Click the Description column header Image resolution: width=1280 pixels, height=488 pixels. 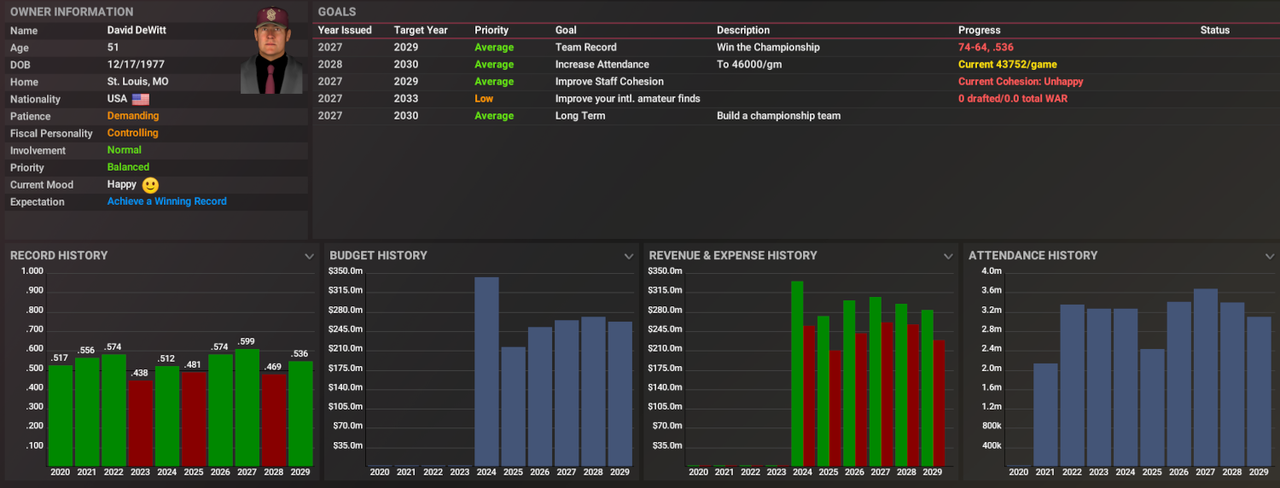(x=743, y=30)
